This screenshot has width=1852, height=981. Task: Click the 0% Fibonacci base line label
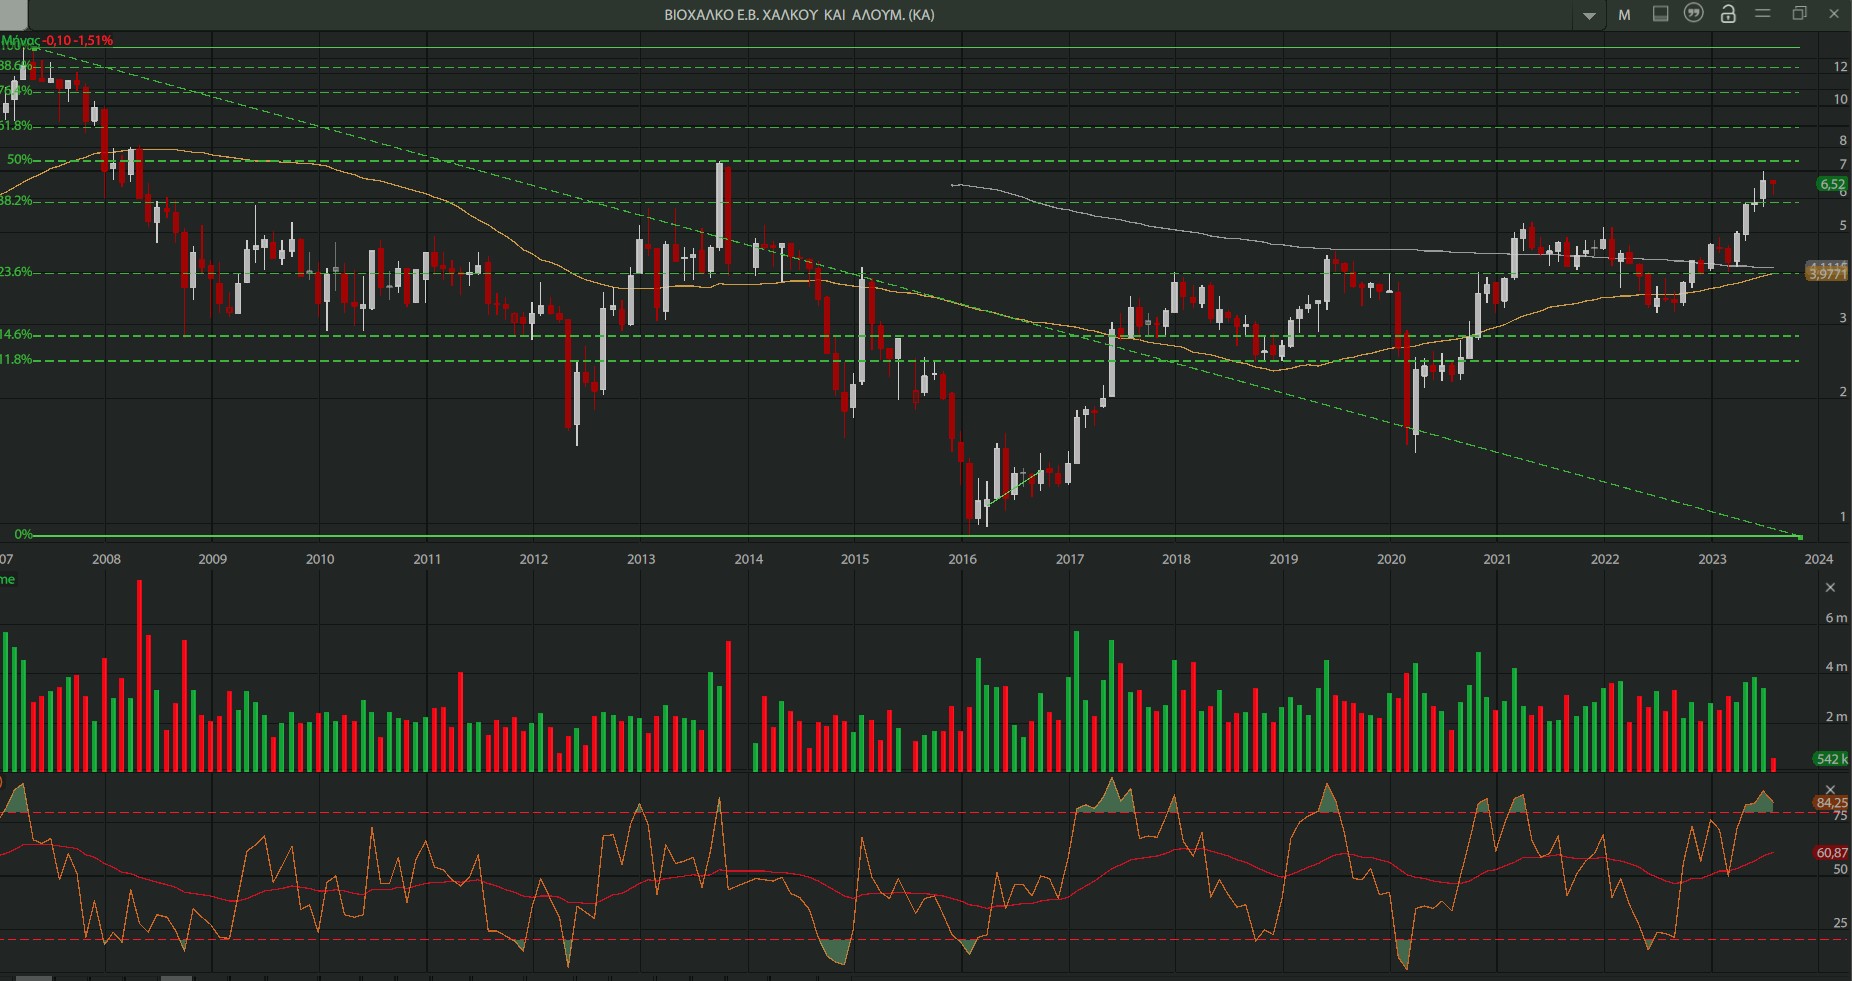[x=22, y=534]
